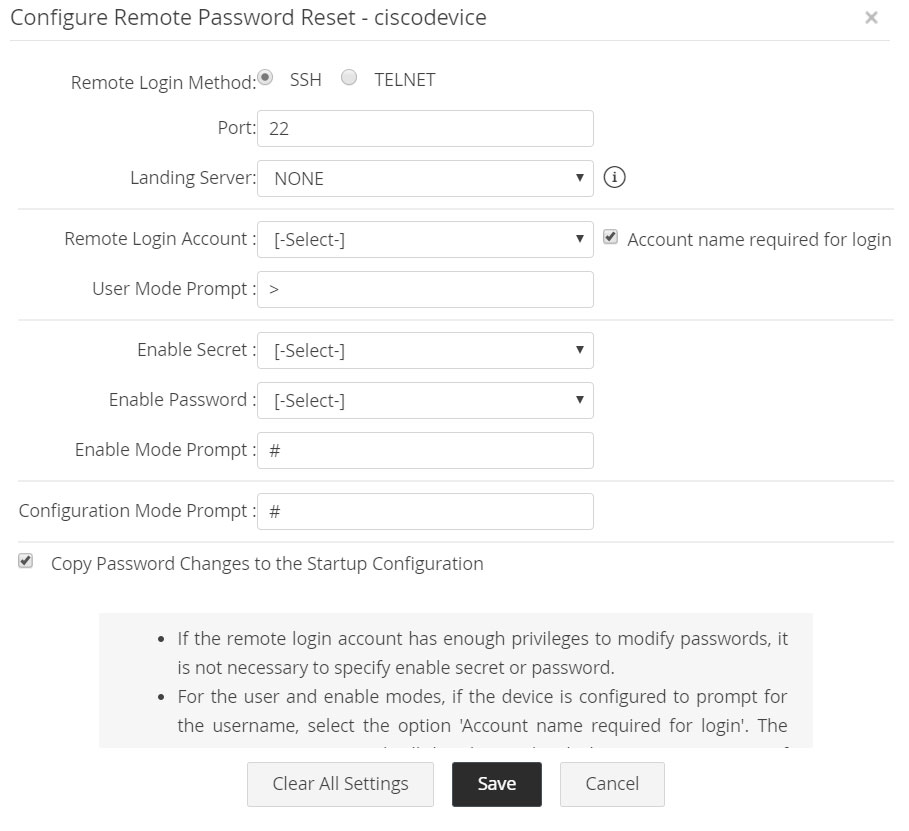Open the Landing Server dropdown
The width and height of the screenshot is (909, 831).
point(425,177)
